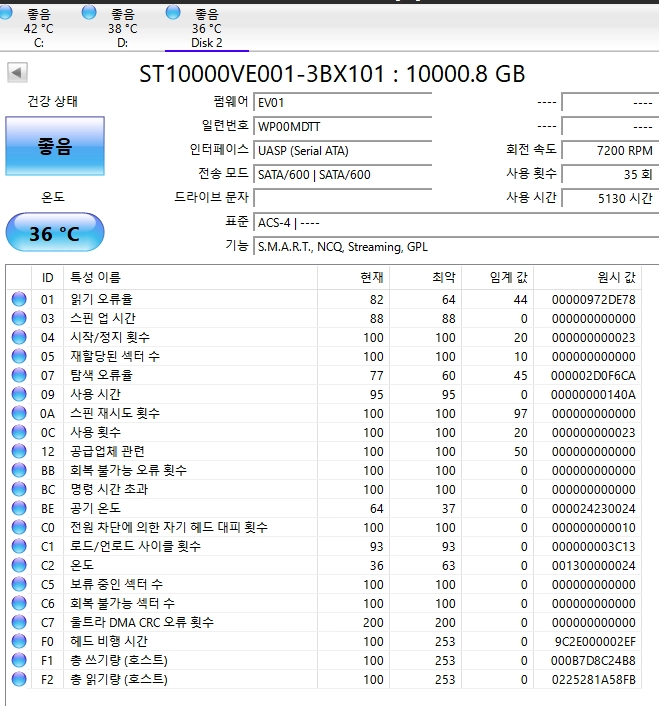Viewport: 659px width, 706px height.
Task: Click the status orb for row 04 시작/정지 횟수
Action: click(x=19, y=337)
